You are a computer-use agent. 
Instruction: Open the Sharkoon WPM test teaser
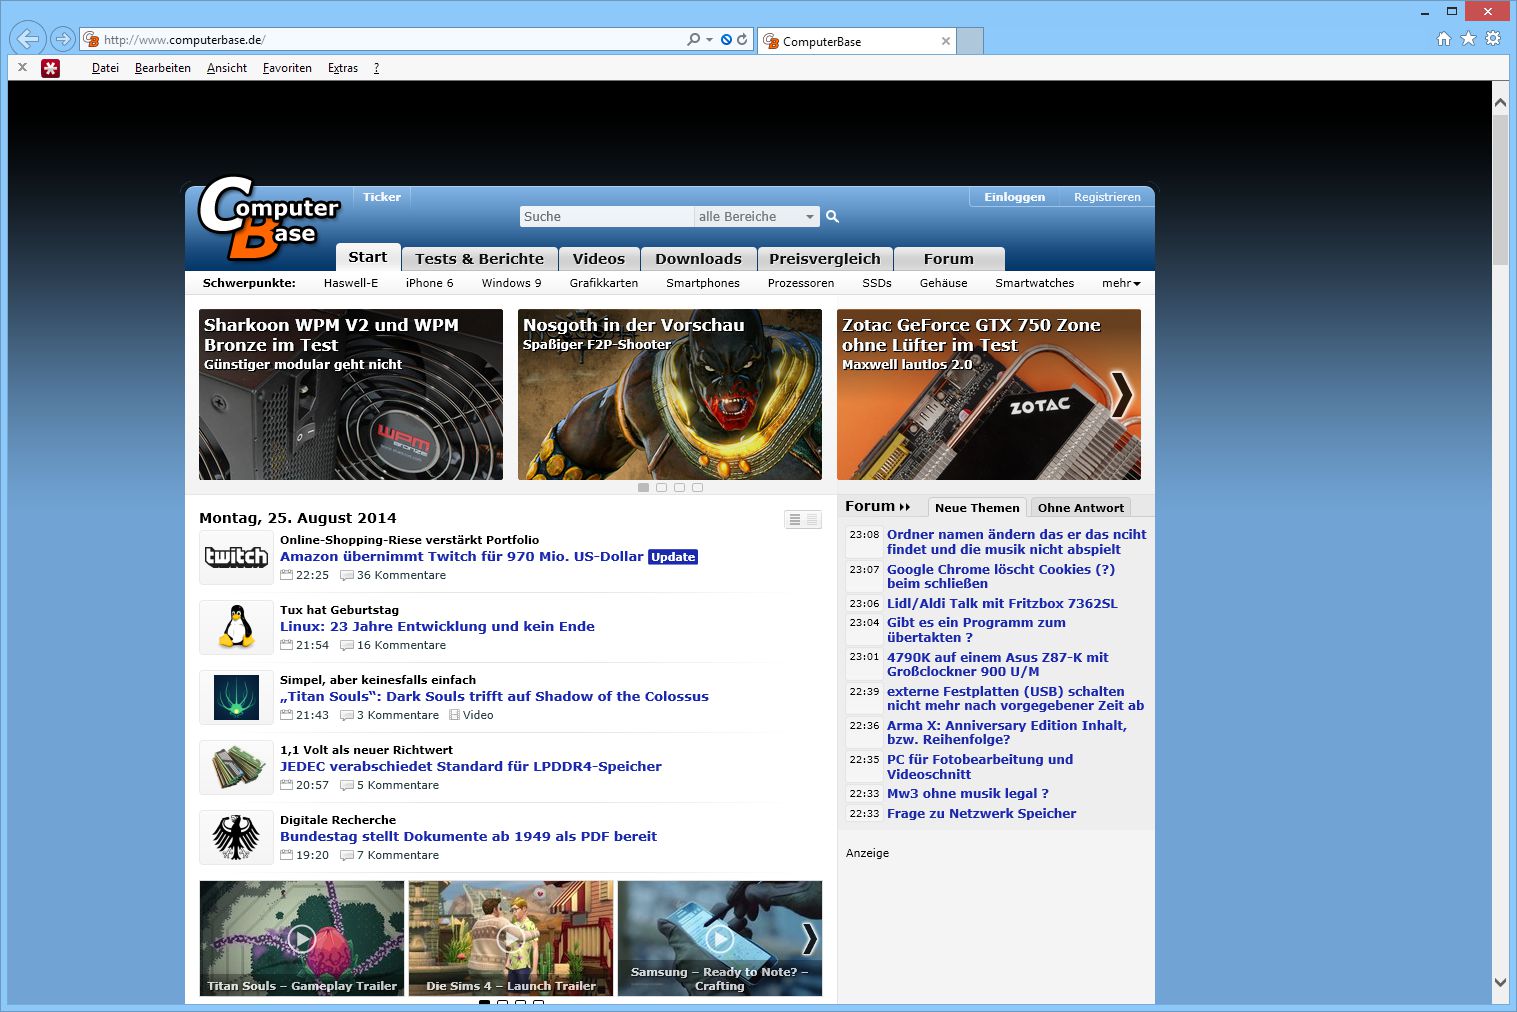pos(350,394)
